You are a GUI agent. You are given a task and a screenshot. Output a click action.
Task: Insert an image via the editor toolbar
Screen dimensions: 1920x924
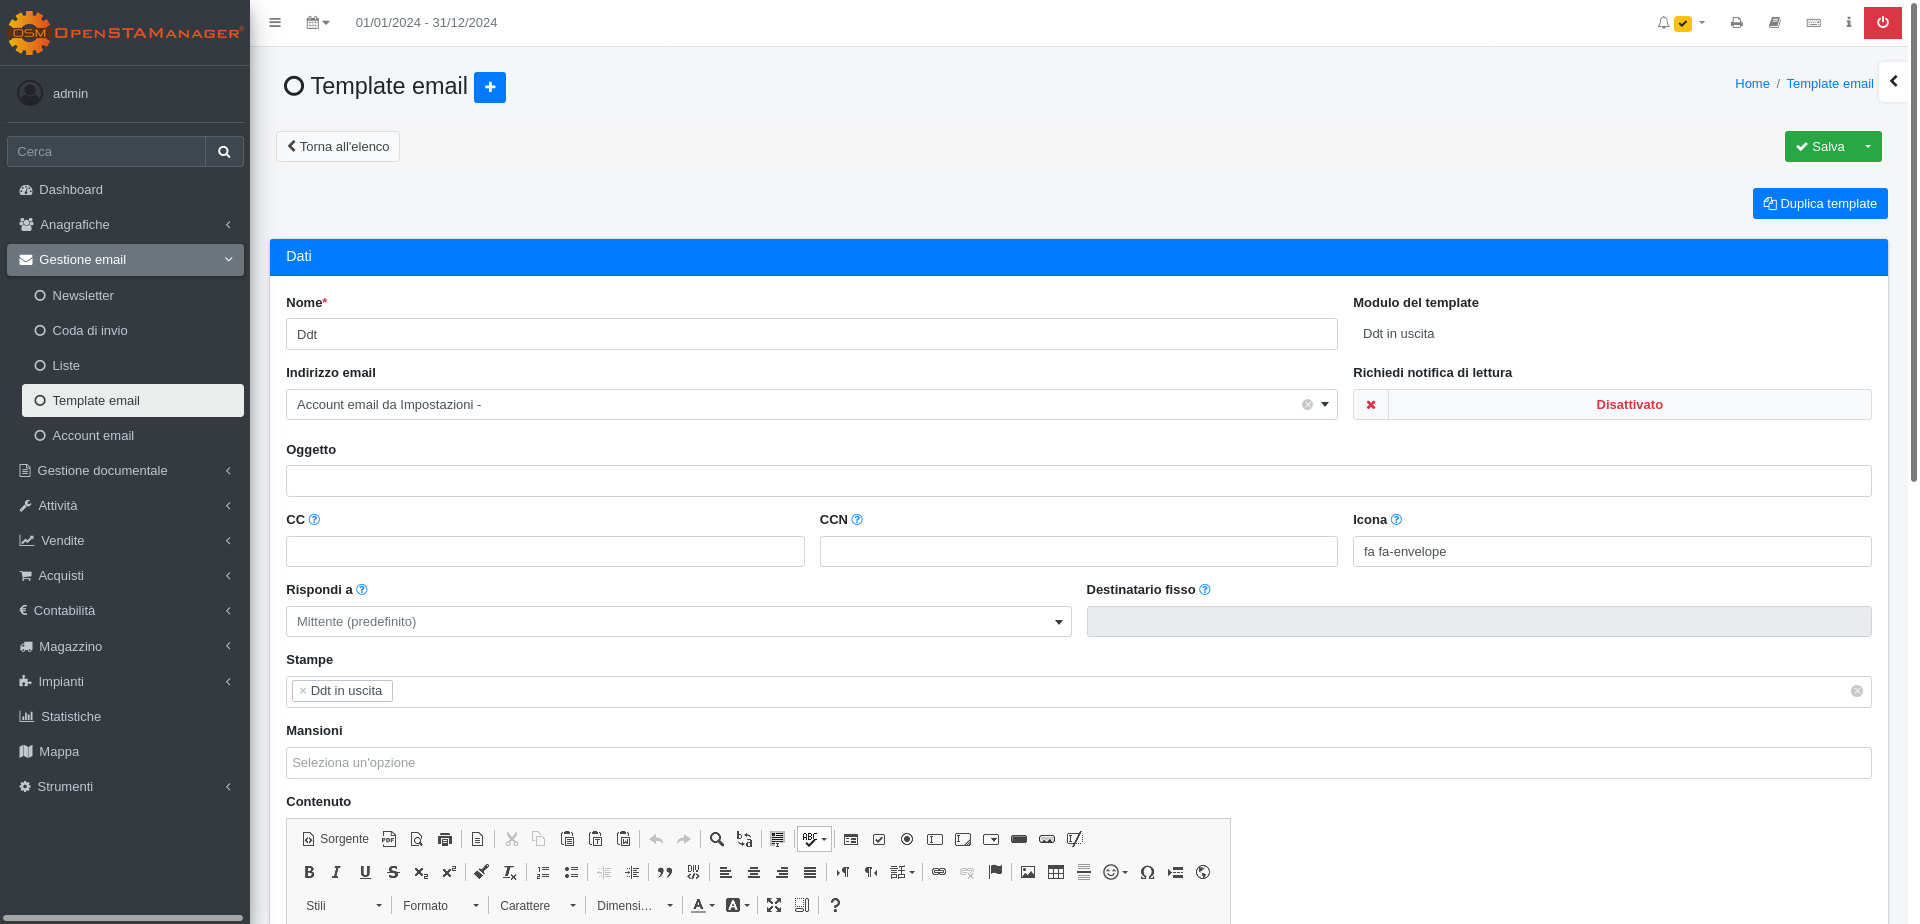pyautogui.click(x=1028, y=872)
